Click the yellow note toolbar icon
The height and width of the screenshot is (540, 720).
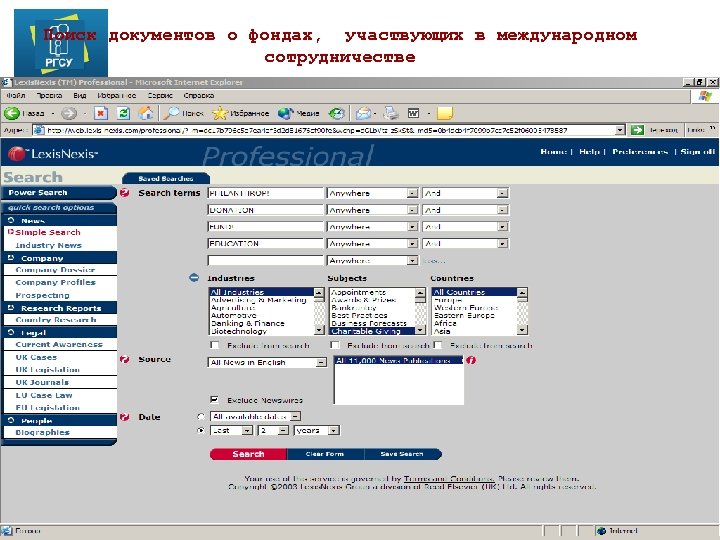click(x=444, y=113)
